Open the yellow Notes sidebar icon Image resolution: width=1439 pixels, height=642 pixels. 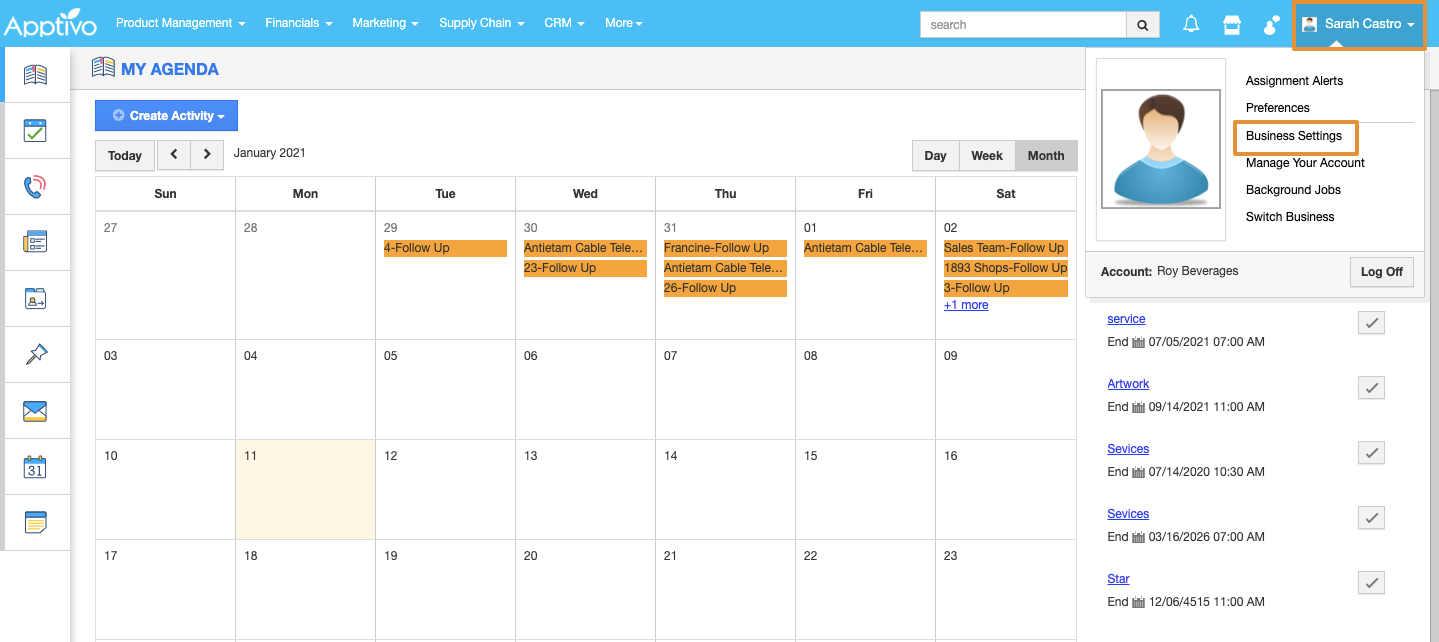35,522
